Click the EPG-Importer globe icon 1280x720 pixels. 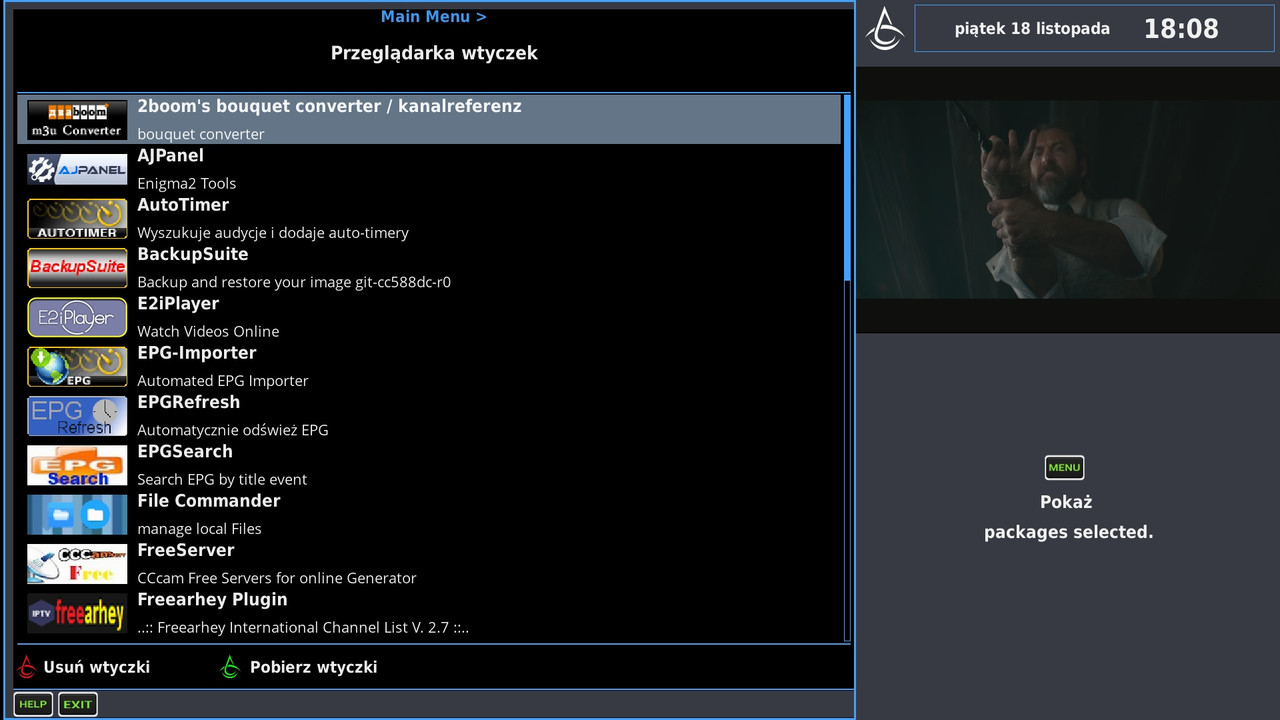77,366
